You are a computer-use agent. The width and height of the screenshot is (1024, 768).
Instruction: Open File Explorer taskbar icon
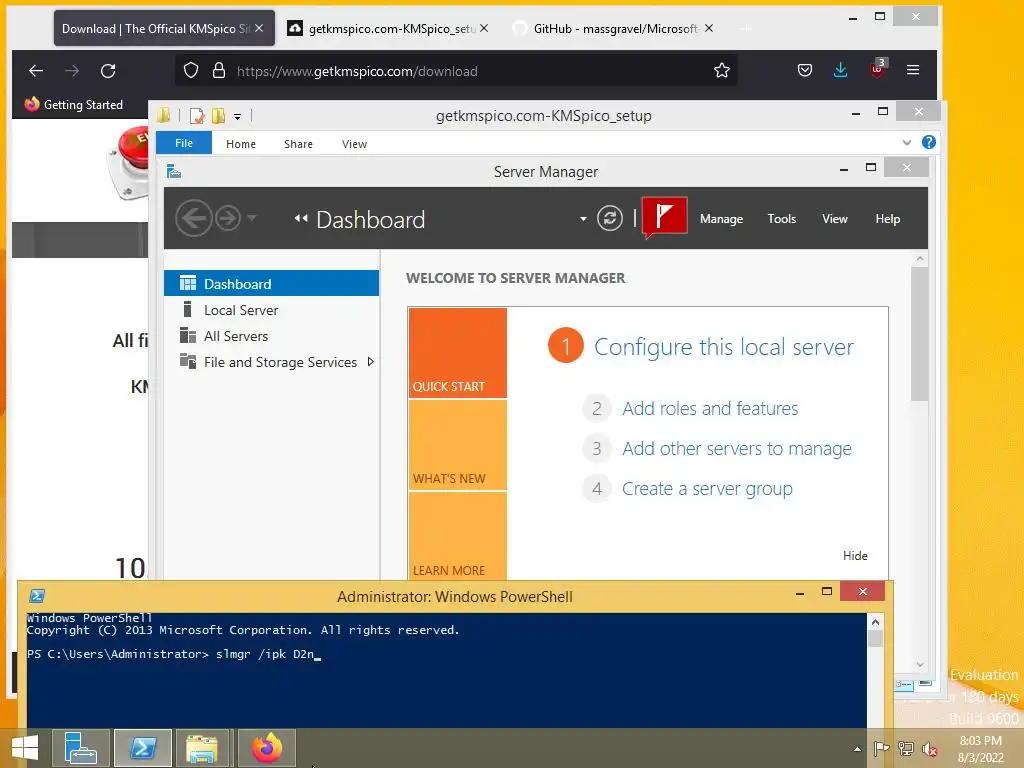tap(202, 748)
